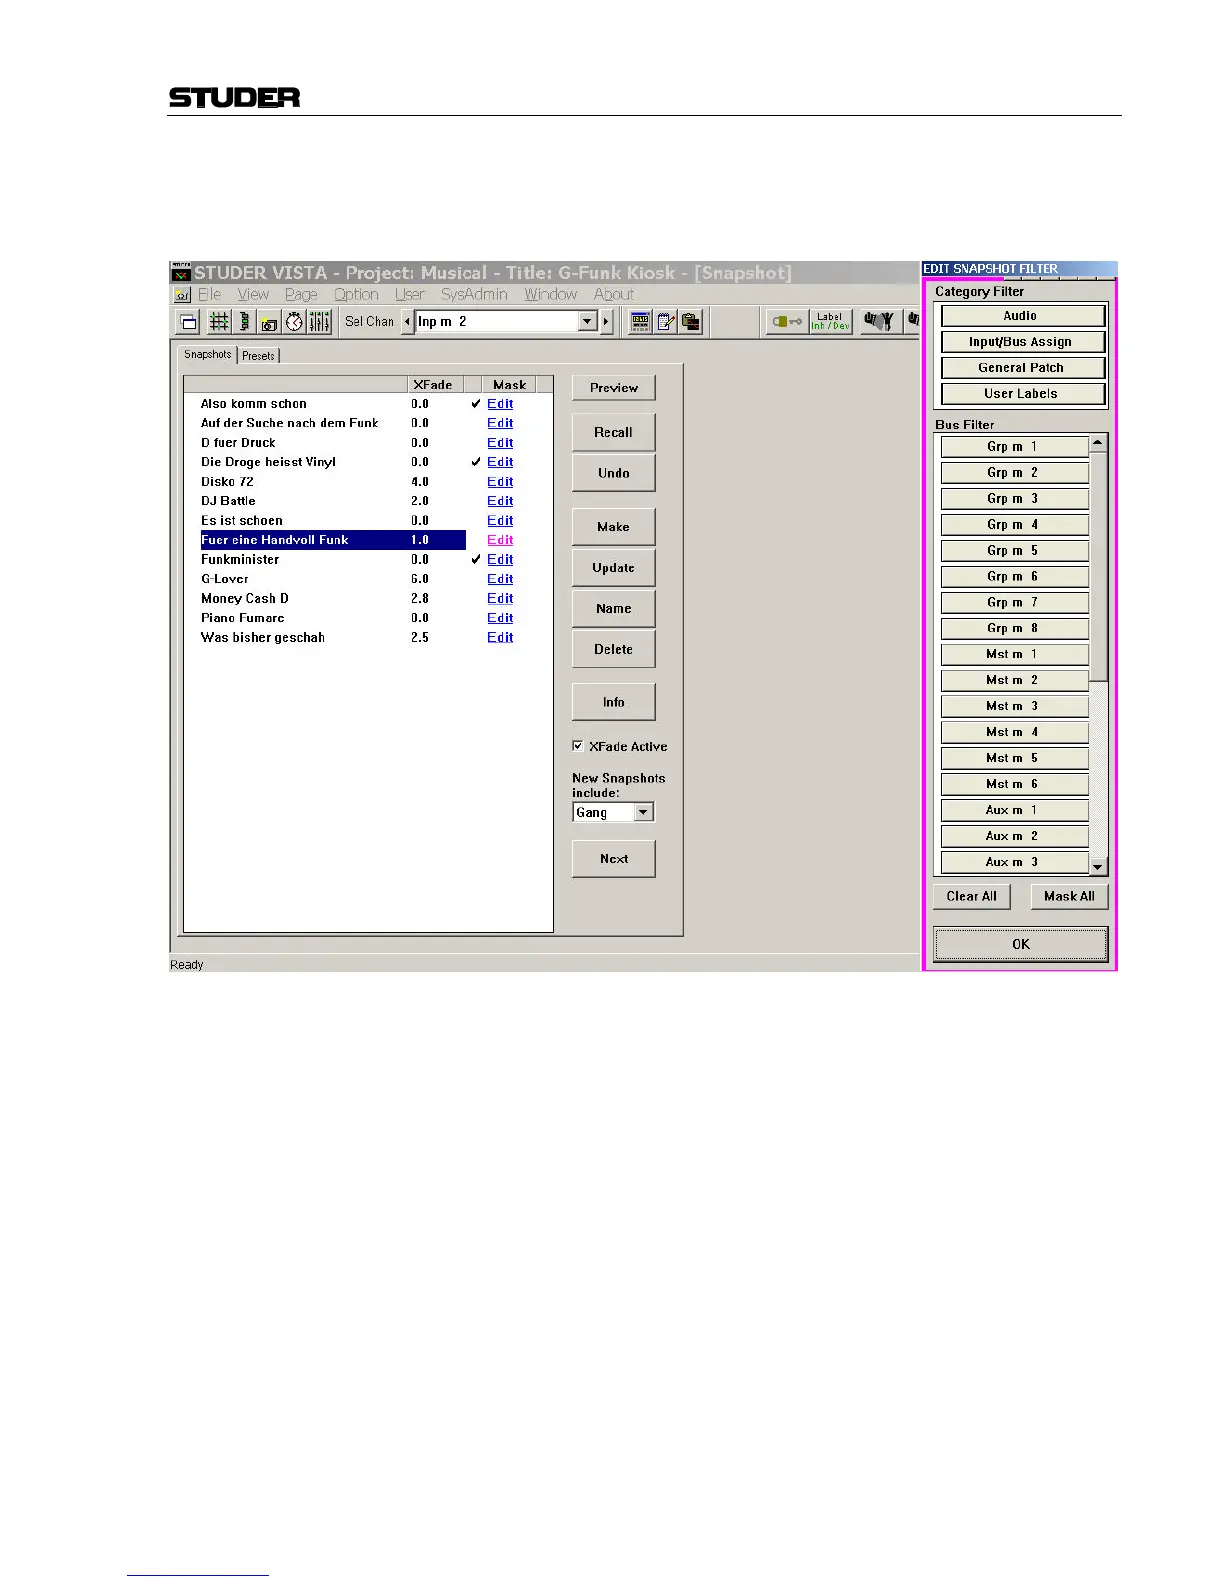Step to previous selected channel arrow
The height and width of the screenshot is (1584, 1224).
(407, 322)
